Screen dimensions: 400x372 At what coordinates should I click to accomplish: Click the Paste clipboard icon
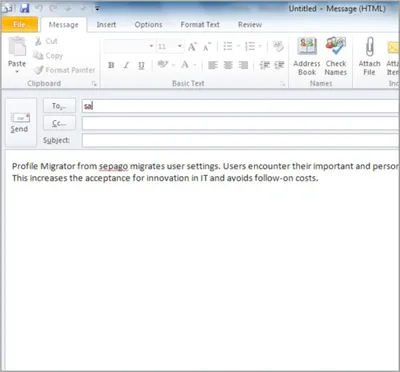17,47
